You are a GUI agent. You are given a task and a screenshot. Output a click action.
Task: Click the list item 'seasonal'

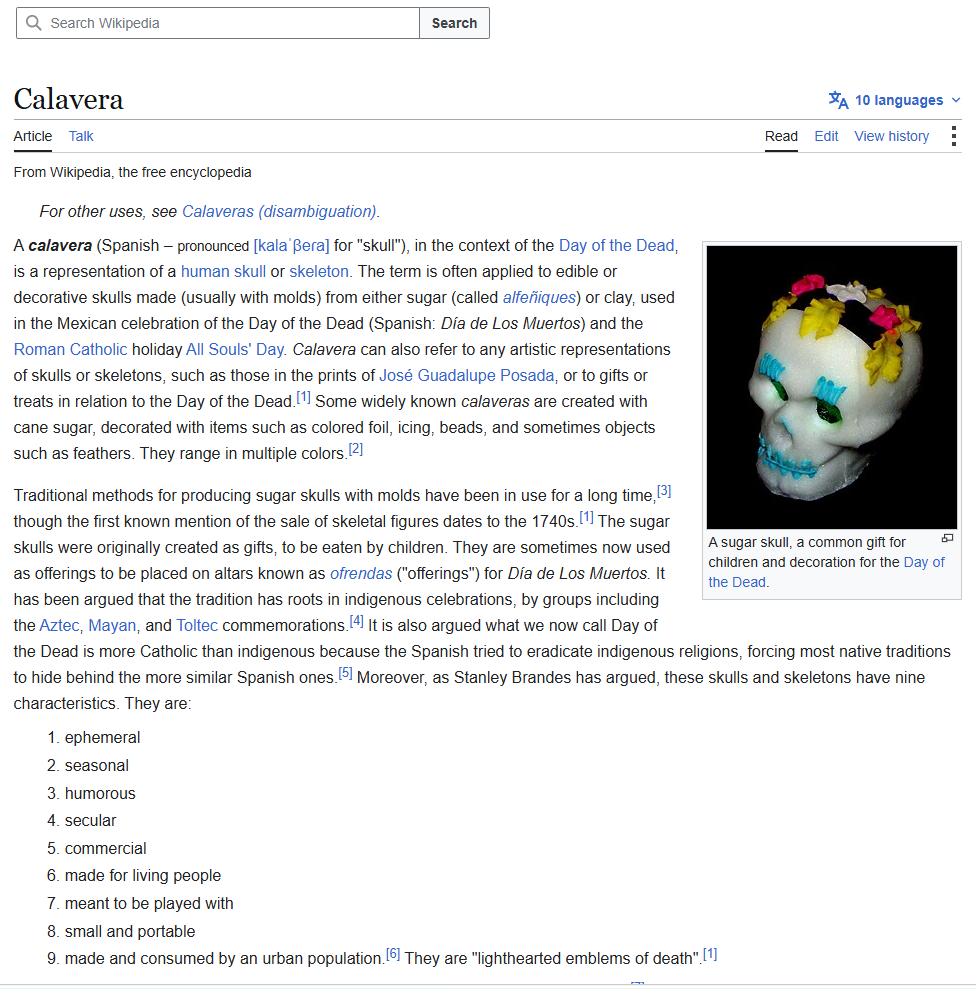point(97,765)
